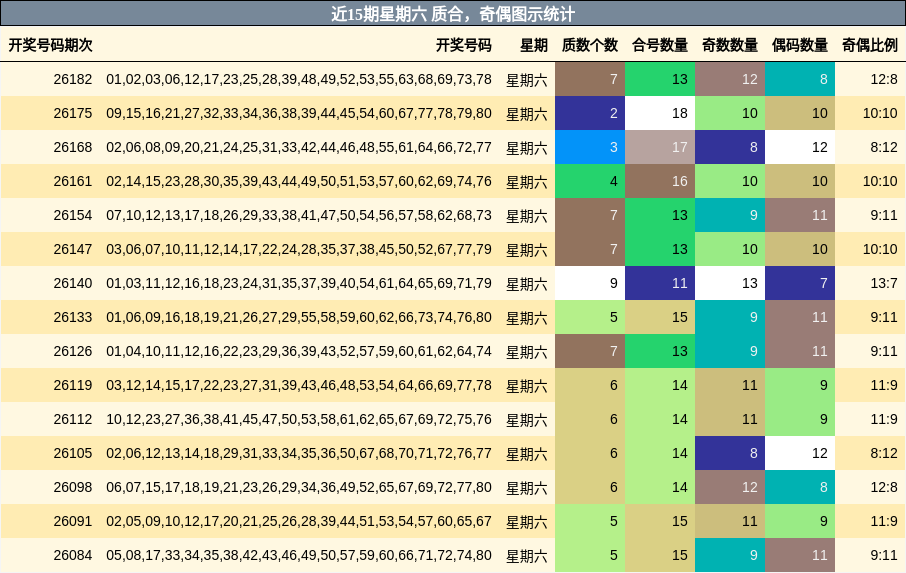Click the 奇数数量 column header

[730, 45]
